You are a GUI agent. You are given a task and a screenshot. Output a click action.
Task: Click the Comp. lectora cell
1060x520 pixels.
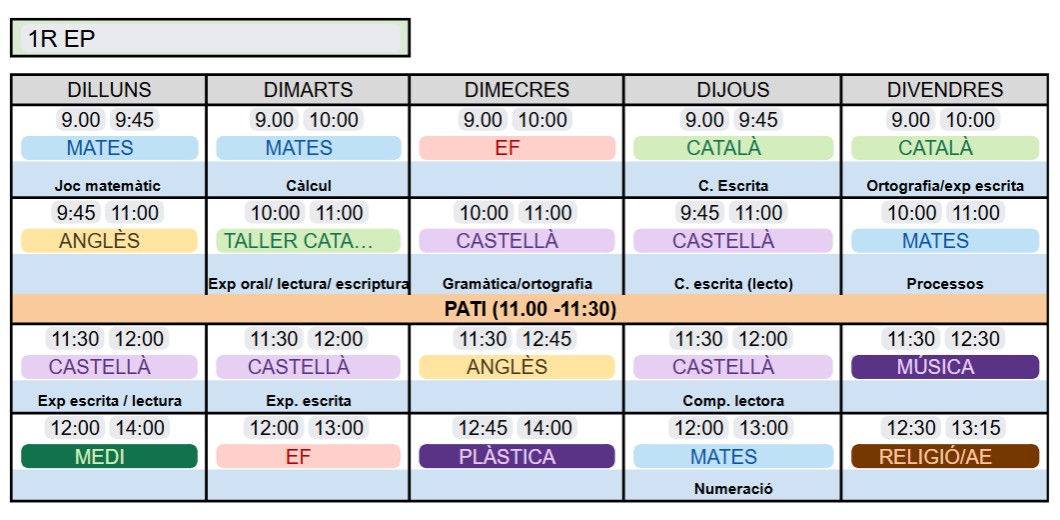[x=732, y=401]
